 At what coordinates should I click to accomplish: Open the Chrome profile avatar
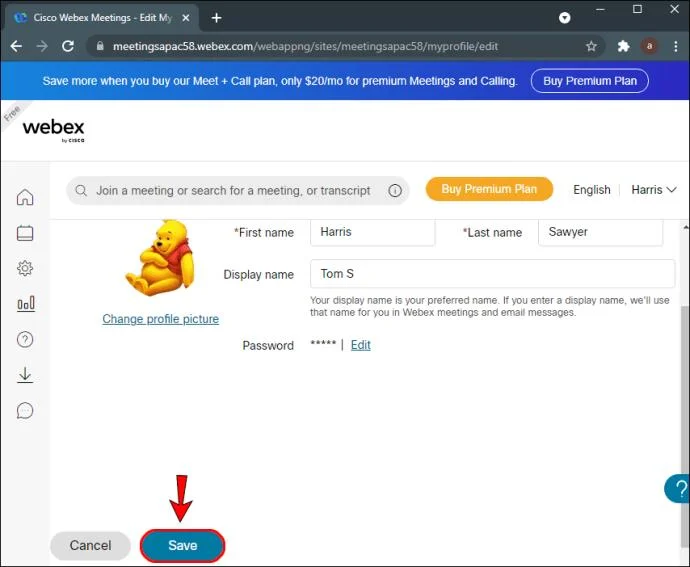649,46
